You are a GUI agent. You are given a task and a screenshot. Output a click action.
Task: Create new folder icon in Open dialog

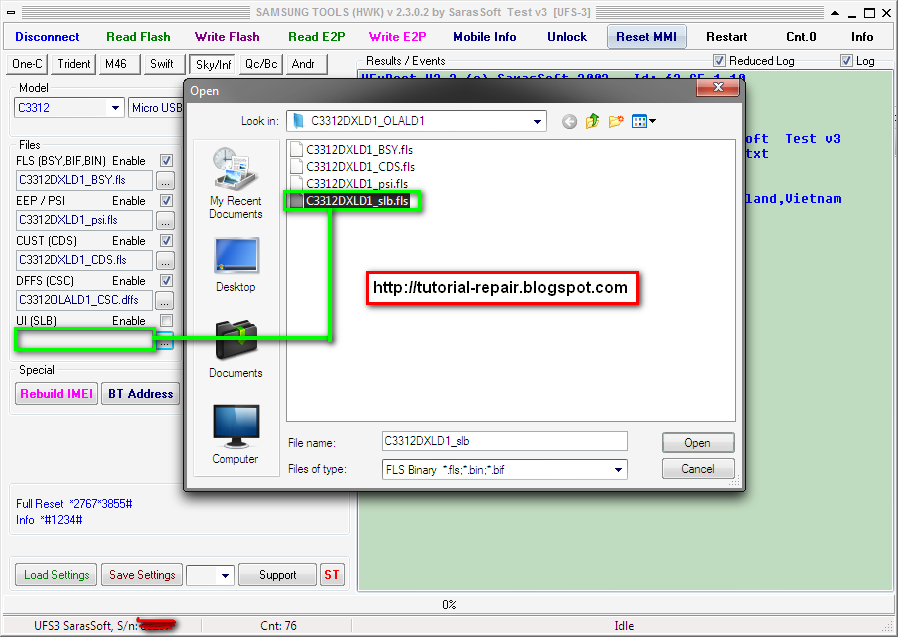click(616, 121)
